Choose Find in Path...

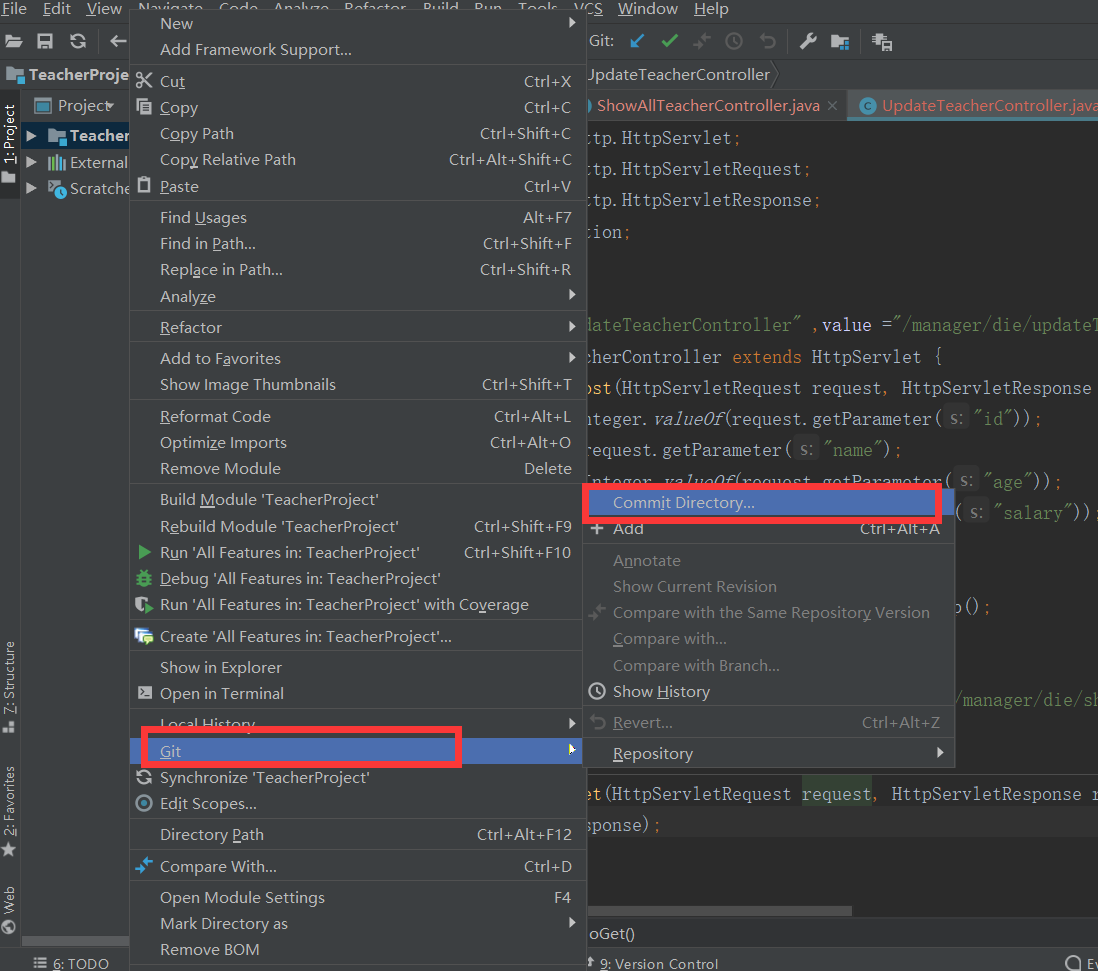(357, 244)
